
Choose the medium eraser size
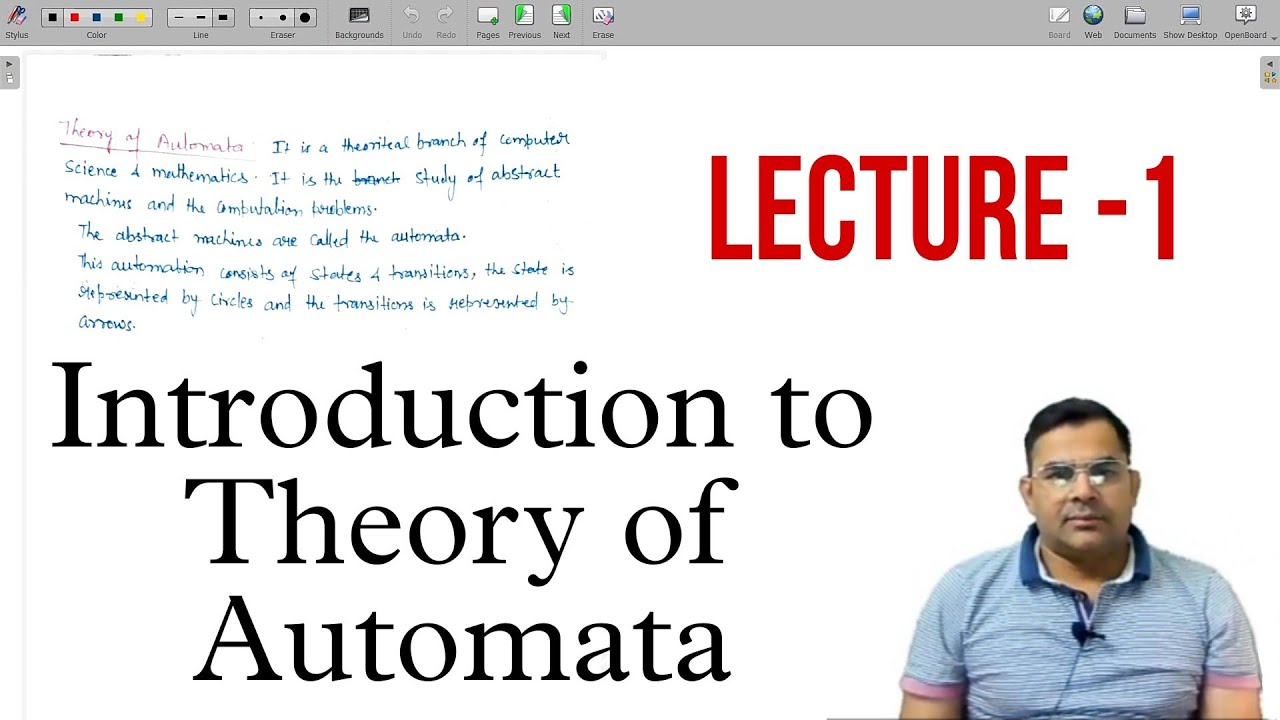[283, 17]
